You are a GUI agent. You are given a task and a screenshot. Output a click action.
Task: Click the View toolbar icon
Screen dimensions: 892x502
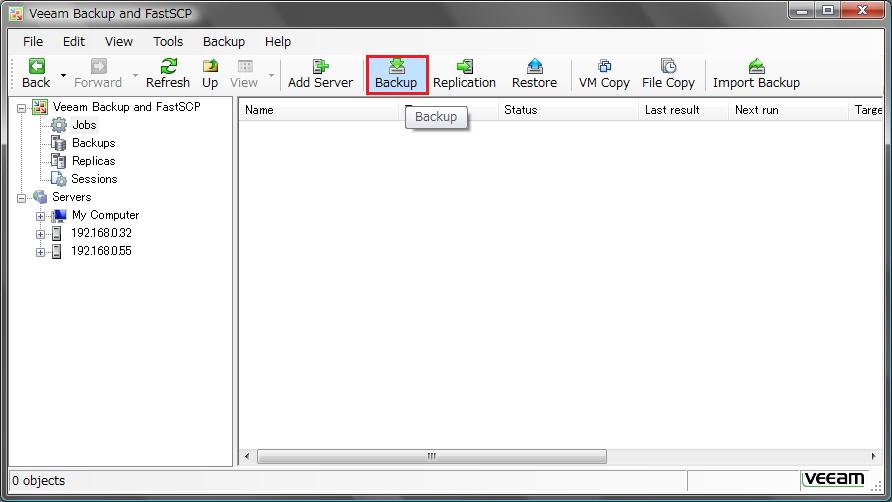pyautogui.click(x=245, y=66)
